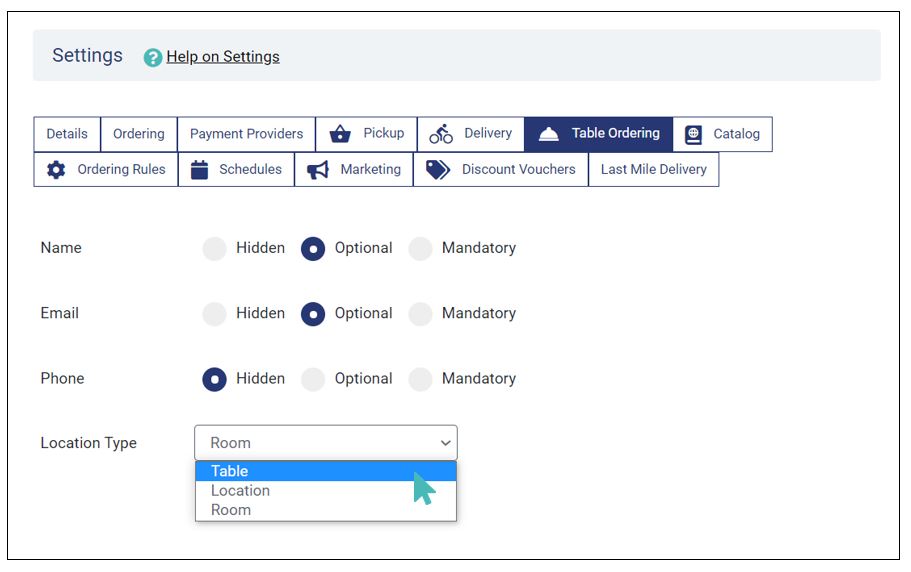Open the Payment Providers tab
Screen dimensions: 911x572
246,134
